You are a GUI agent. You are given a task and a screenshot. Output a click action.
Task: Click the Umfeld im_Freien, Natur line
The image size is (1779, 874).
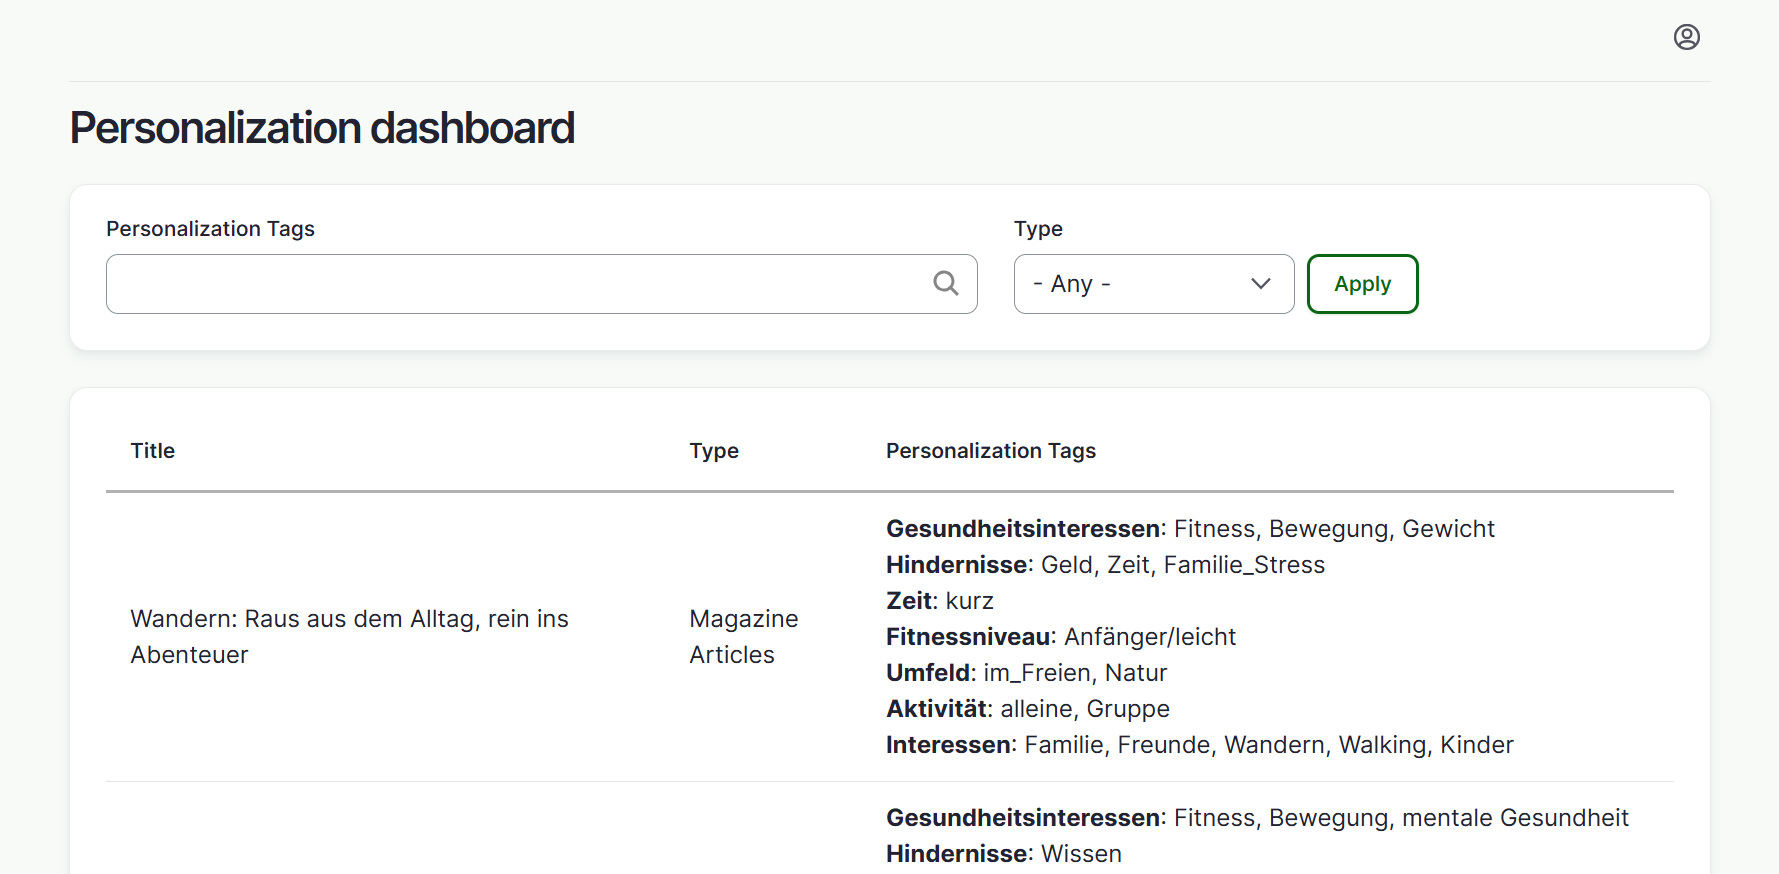coord(1026,673)
